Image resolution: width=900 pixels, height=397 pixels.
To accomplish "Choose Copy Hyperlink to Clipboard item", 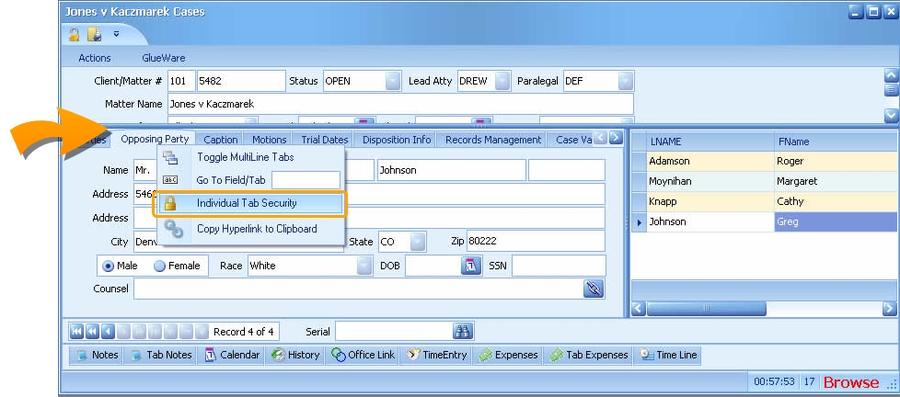I will (x=250, y=228).
